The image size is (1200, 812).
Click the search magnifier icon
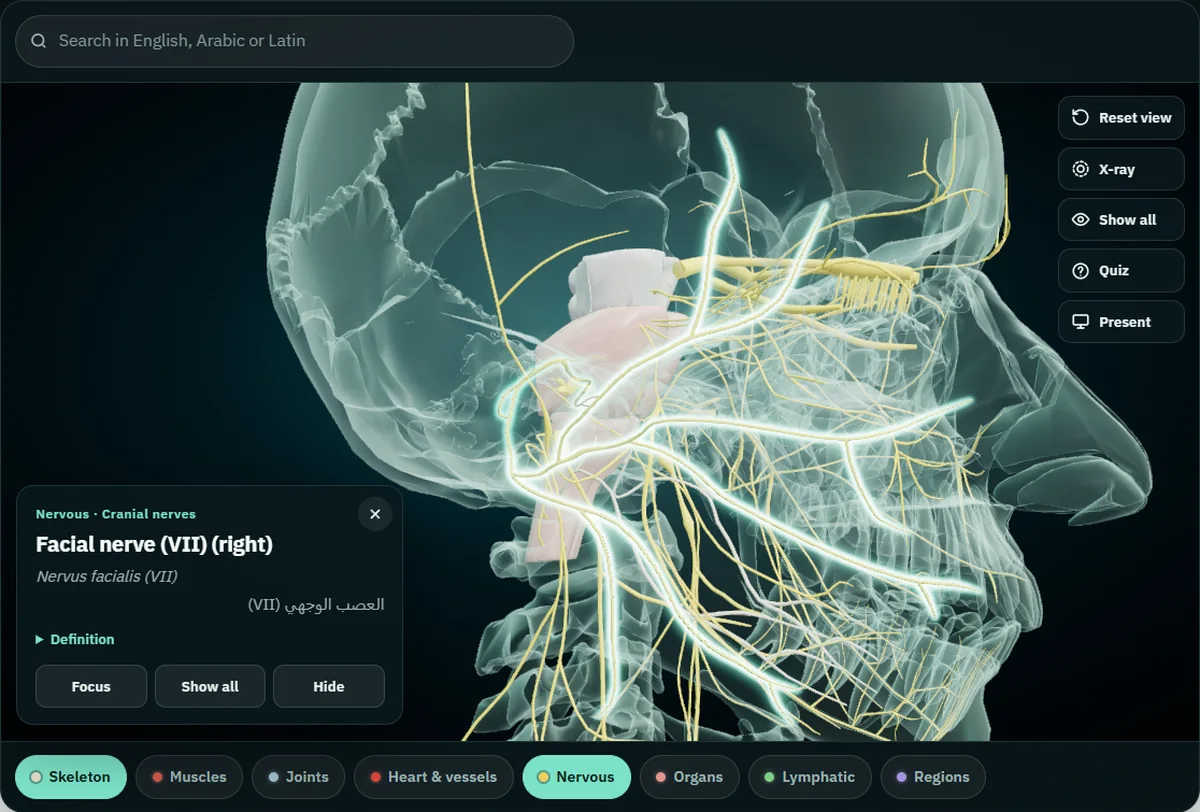click(x=39, y=41)
